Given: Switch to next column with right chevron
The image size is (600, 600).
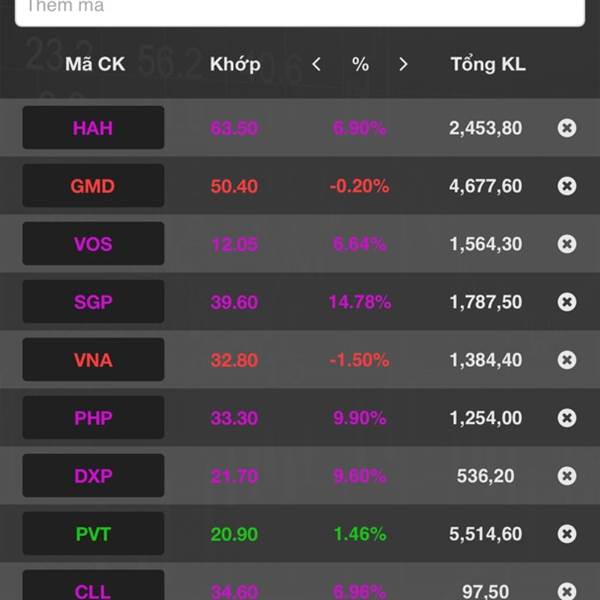Looking at the screenshot, I should (403, 64).
